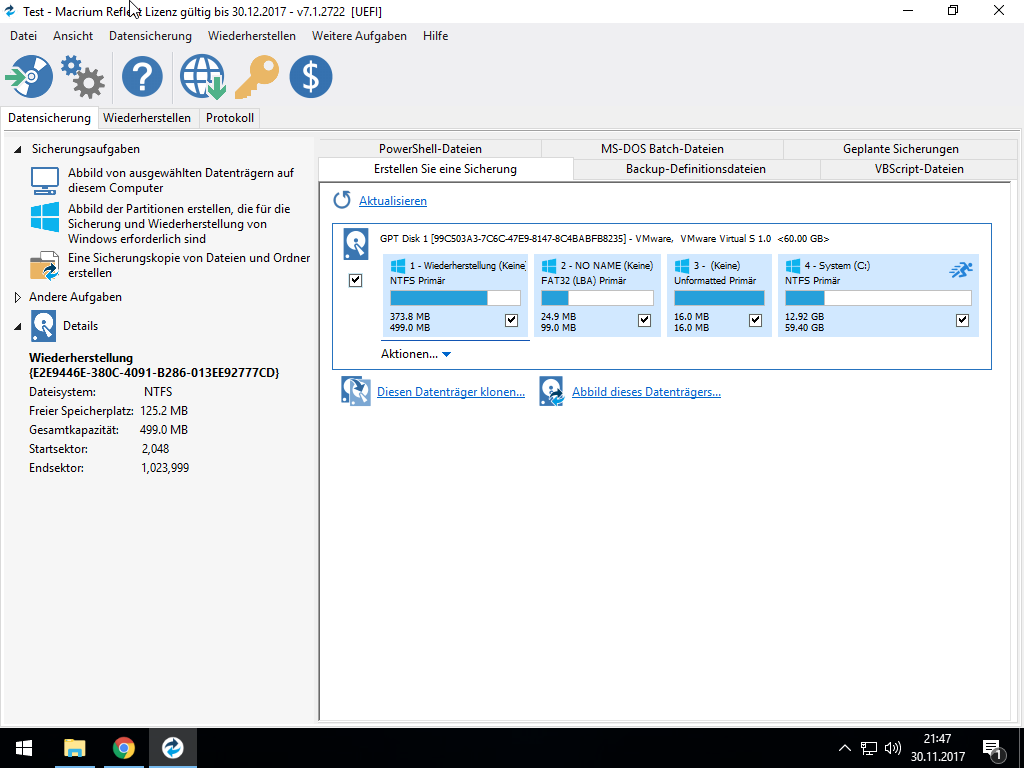
Task: Open settings via the gears toolbar icon
Action: coord(83,76)
